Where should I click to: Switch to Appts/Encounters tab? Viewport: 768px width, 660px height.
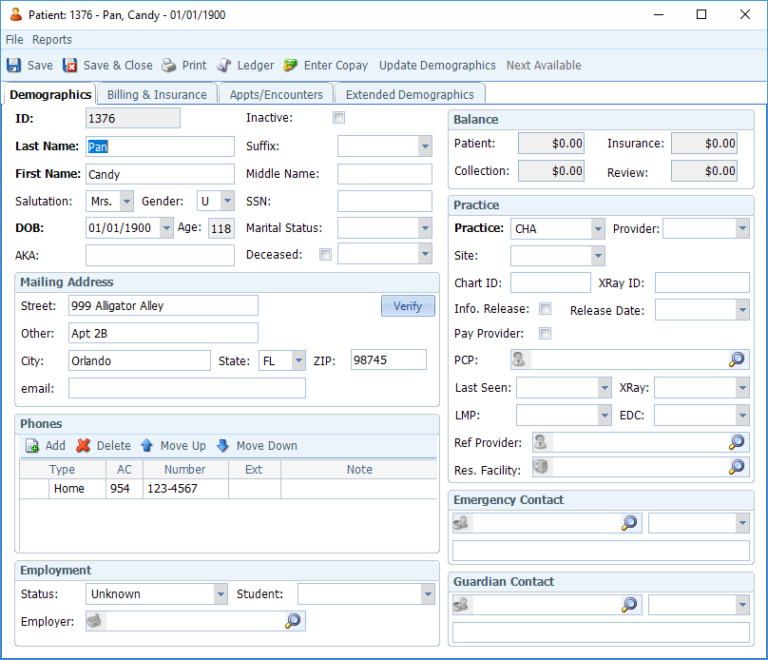(276, 94)
